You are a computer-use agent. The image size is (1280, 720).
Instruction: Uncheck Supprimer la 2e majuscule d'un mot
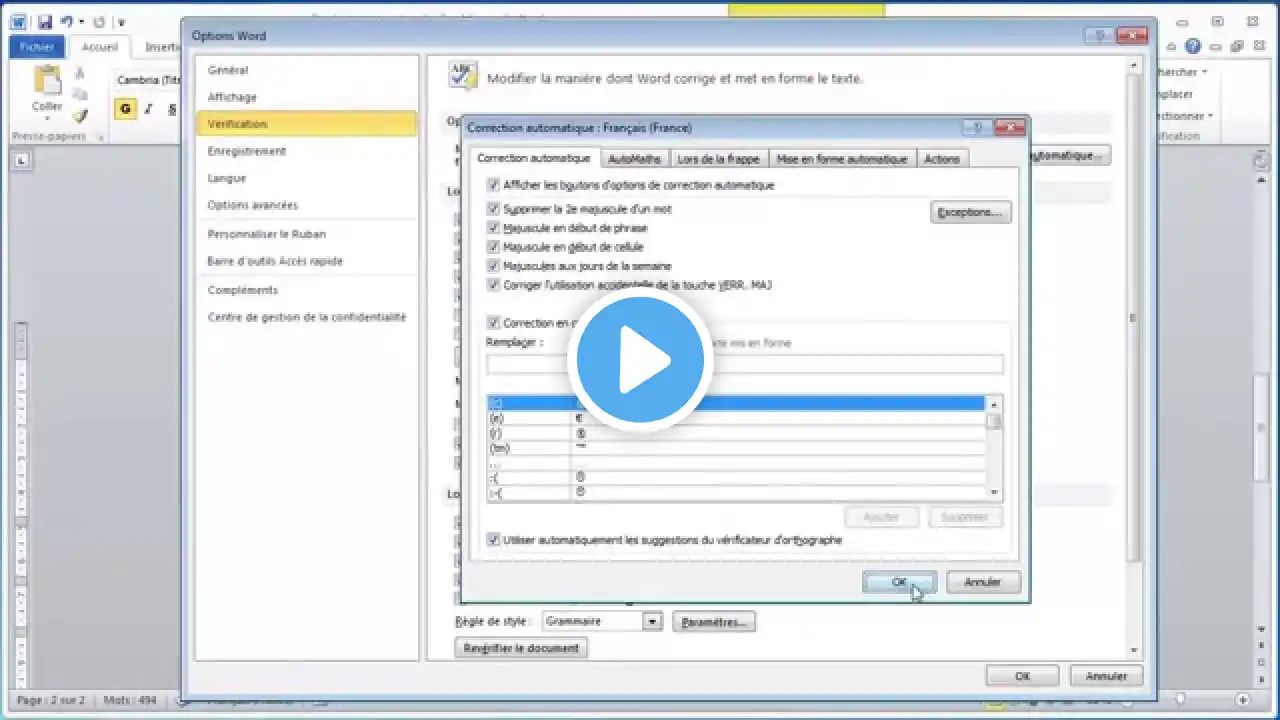[x=493, y=209]
